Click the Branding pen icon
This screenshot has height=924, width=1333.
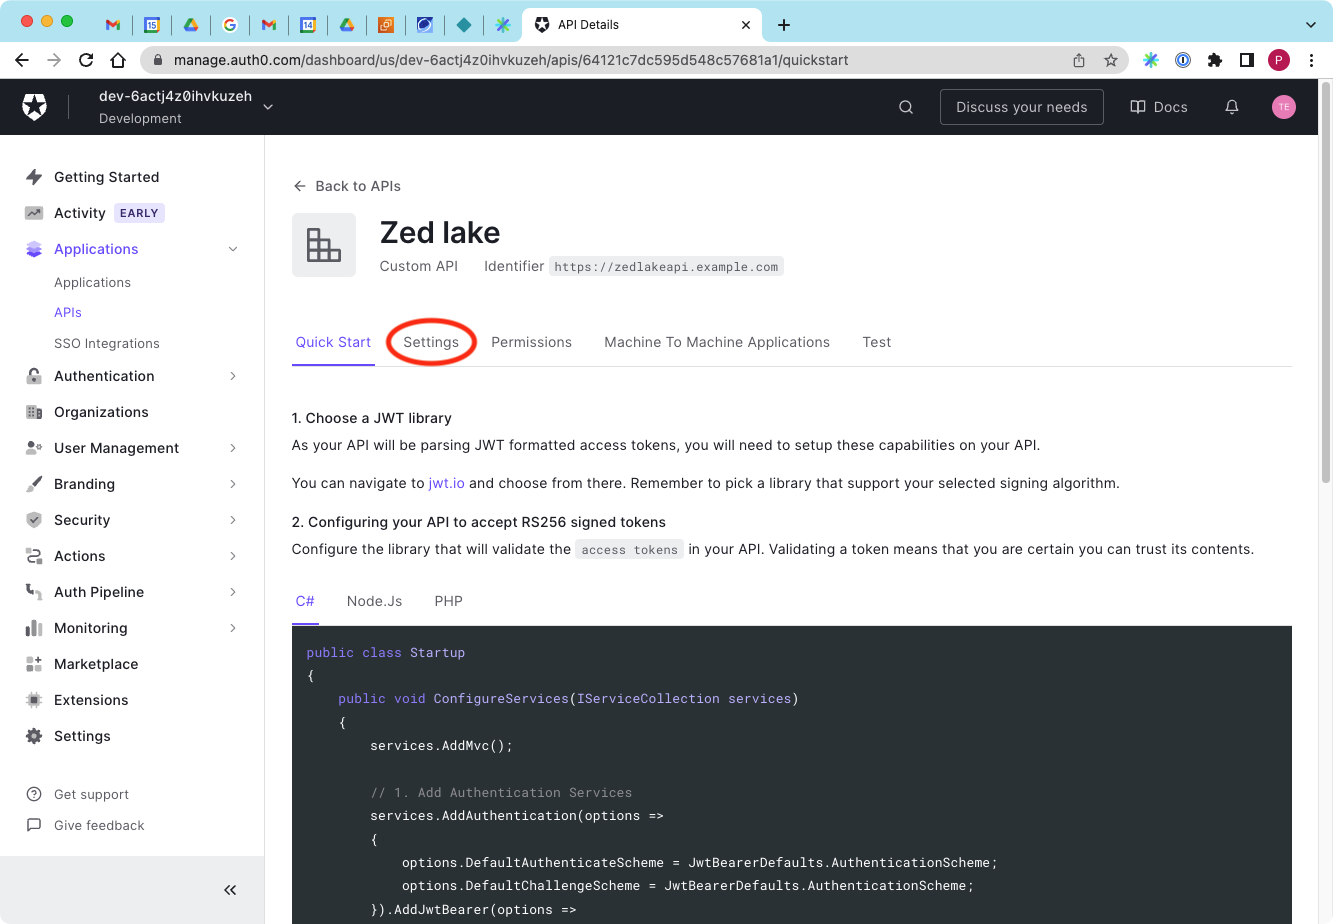coord(34,484)
